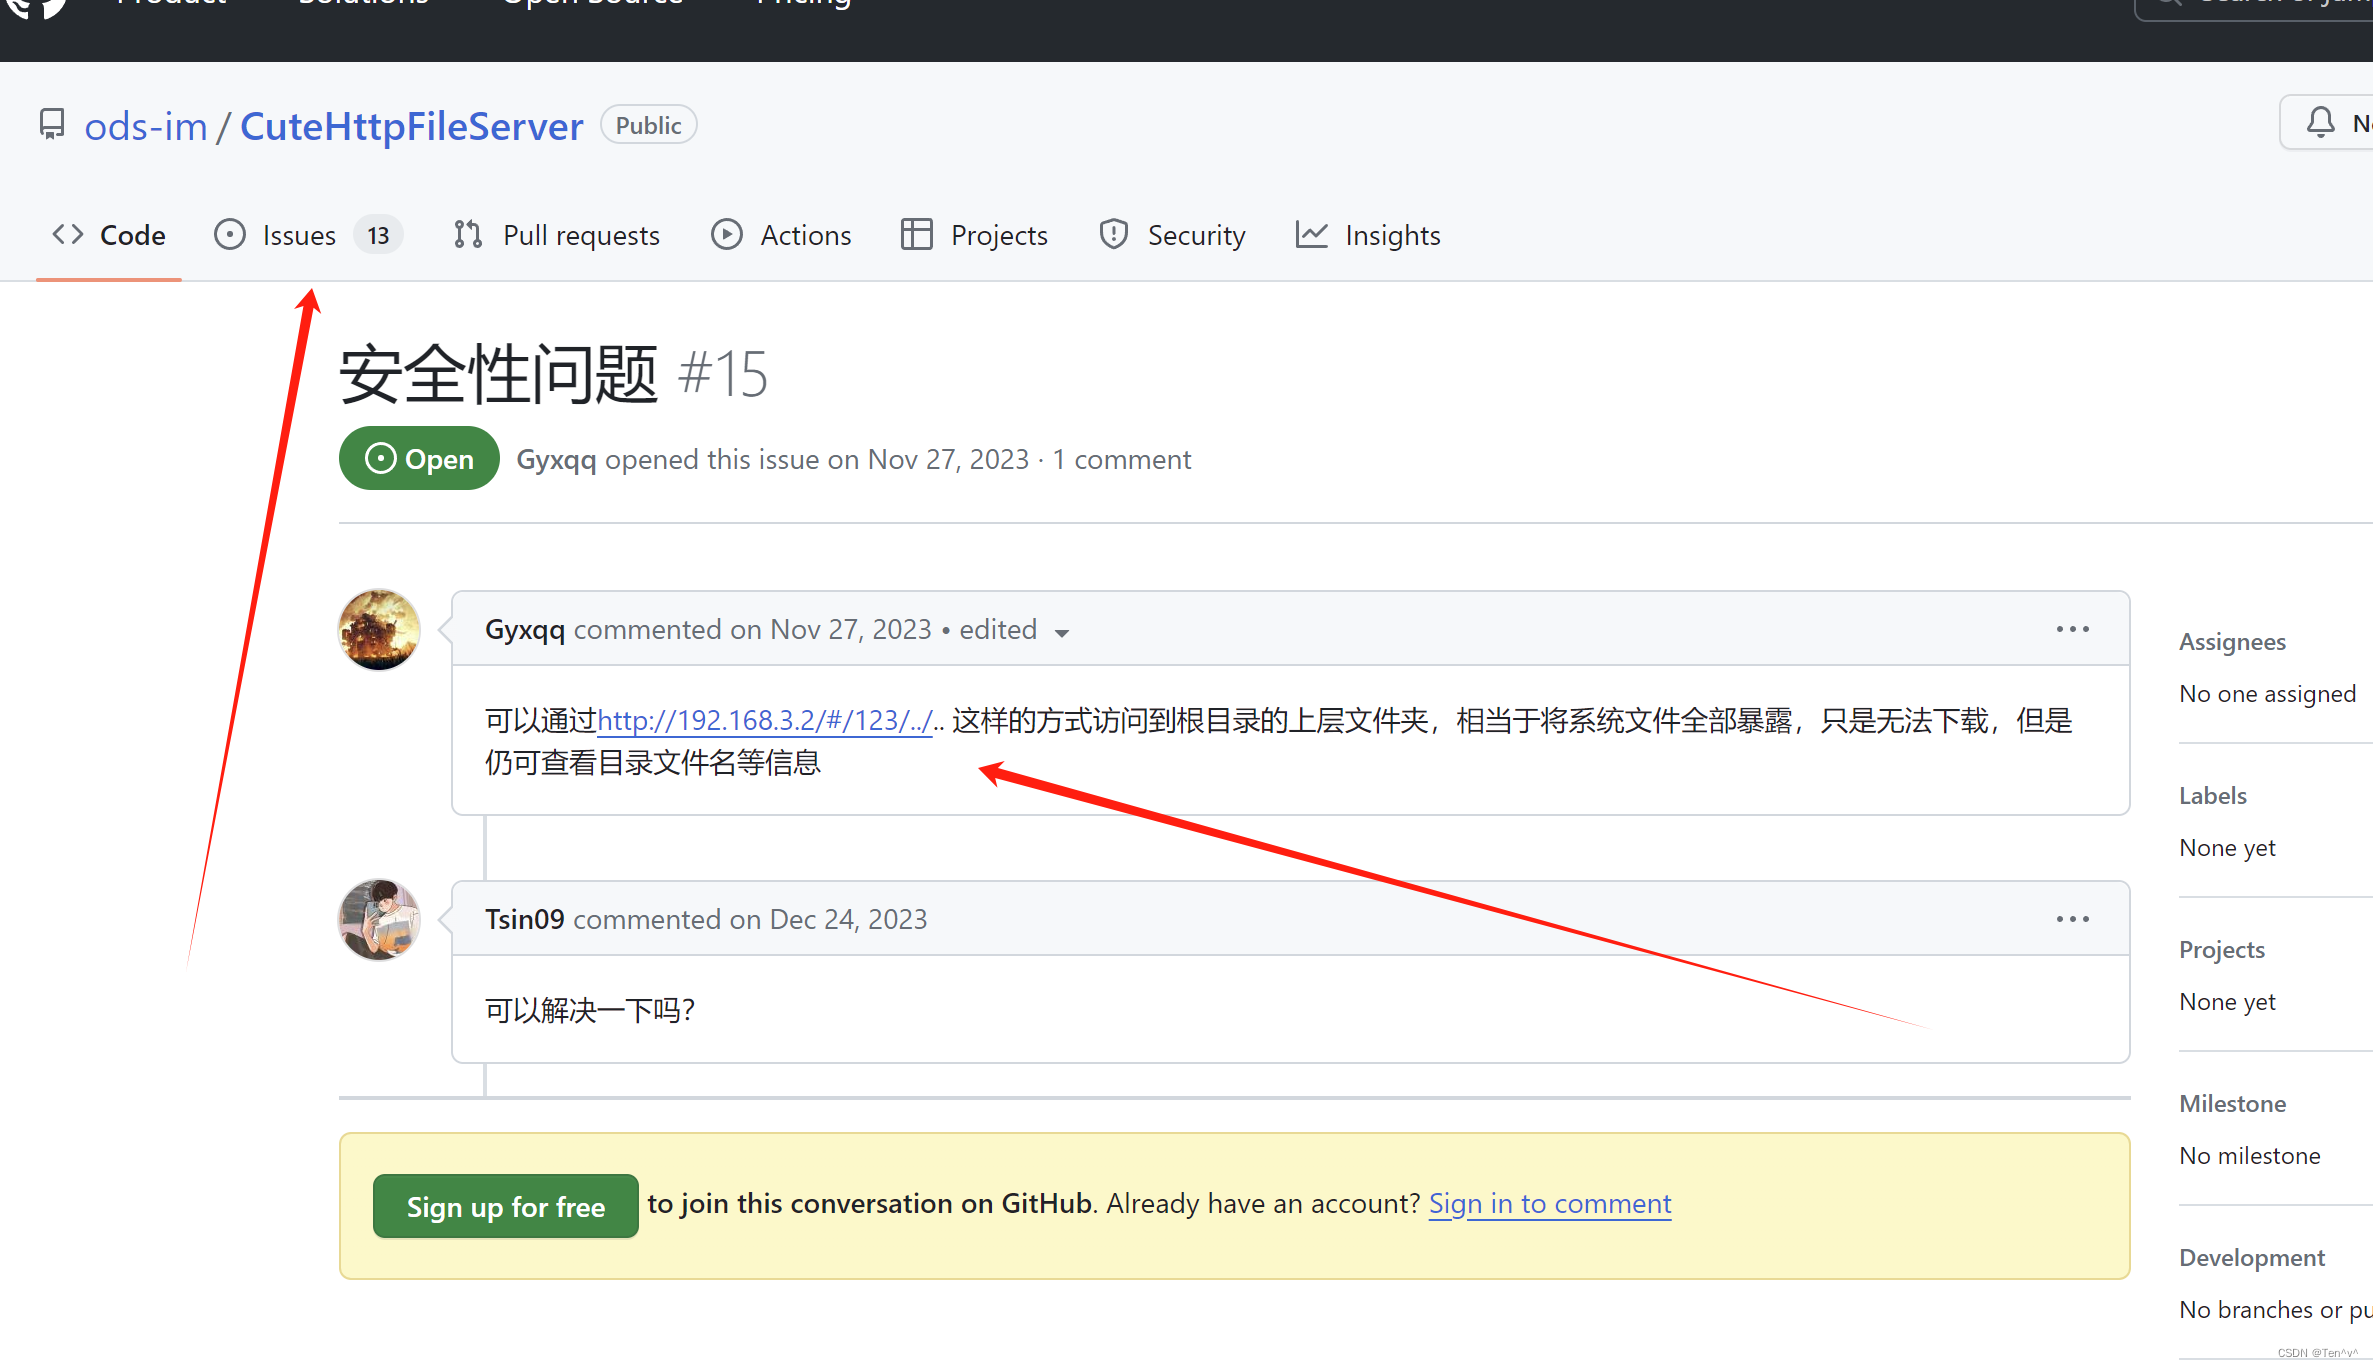Click the 13 issues counter badge
The image size is (2373, 1367).
click(378, 235)
